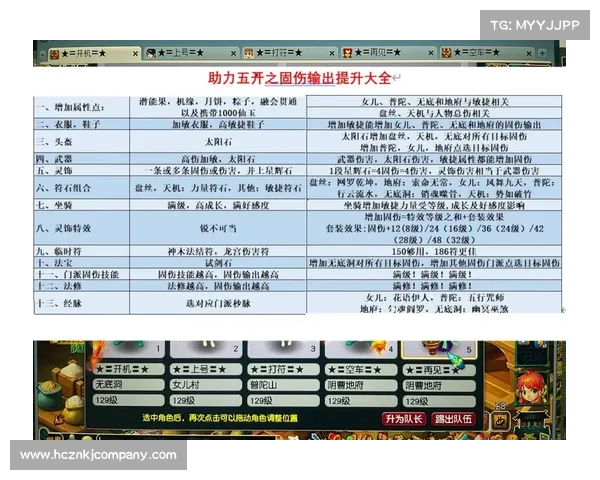Switch to the ★=再见=★ tab
Image resolution: width=600 pixels, height=480 pixels.
(x=388, y=53)
